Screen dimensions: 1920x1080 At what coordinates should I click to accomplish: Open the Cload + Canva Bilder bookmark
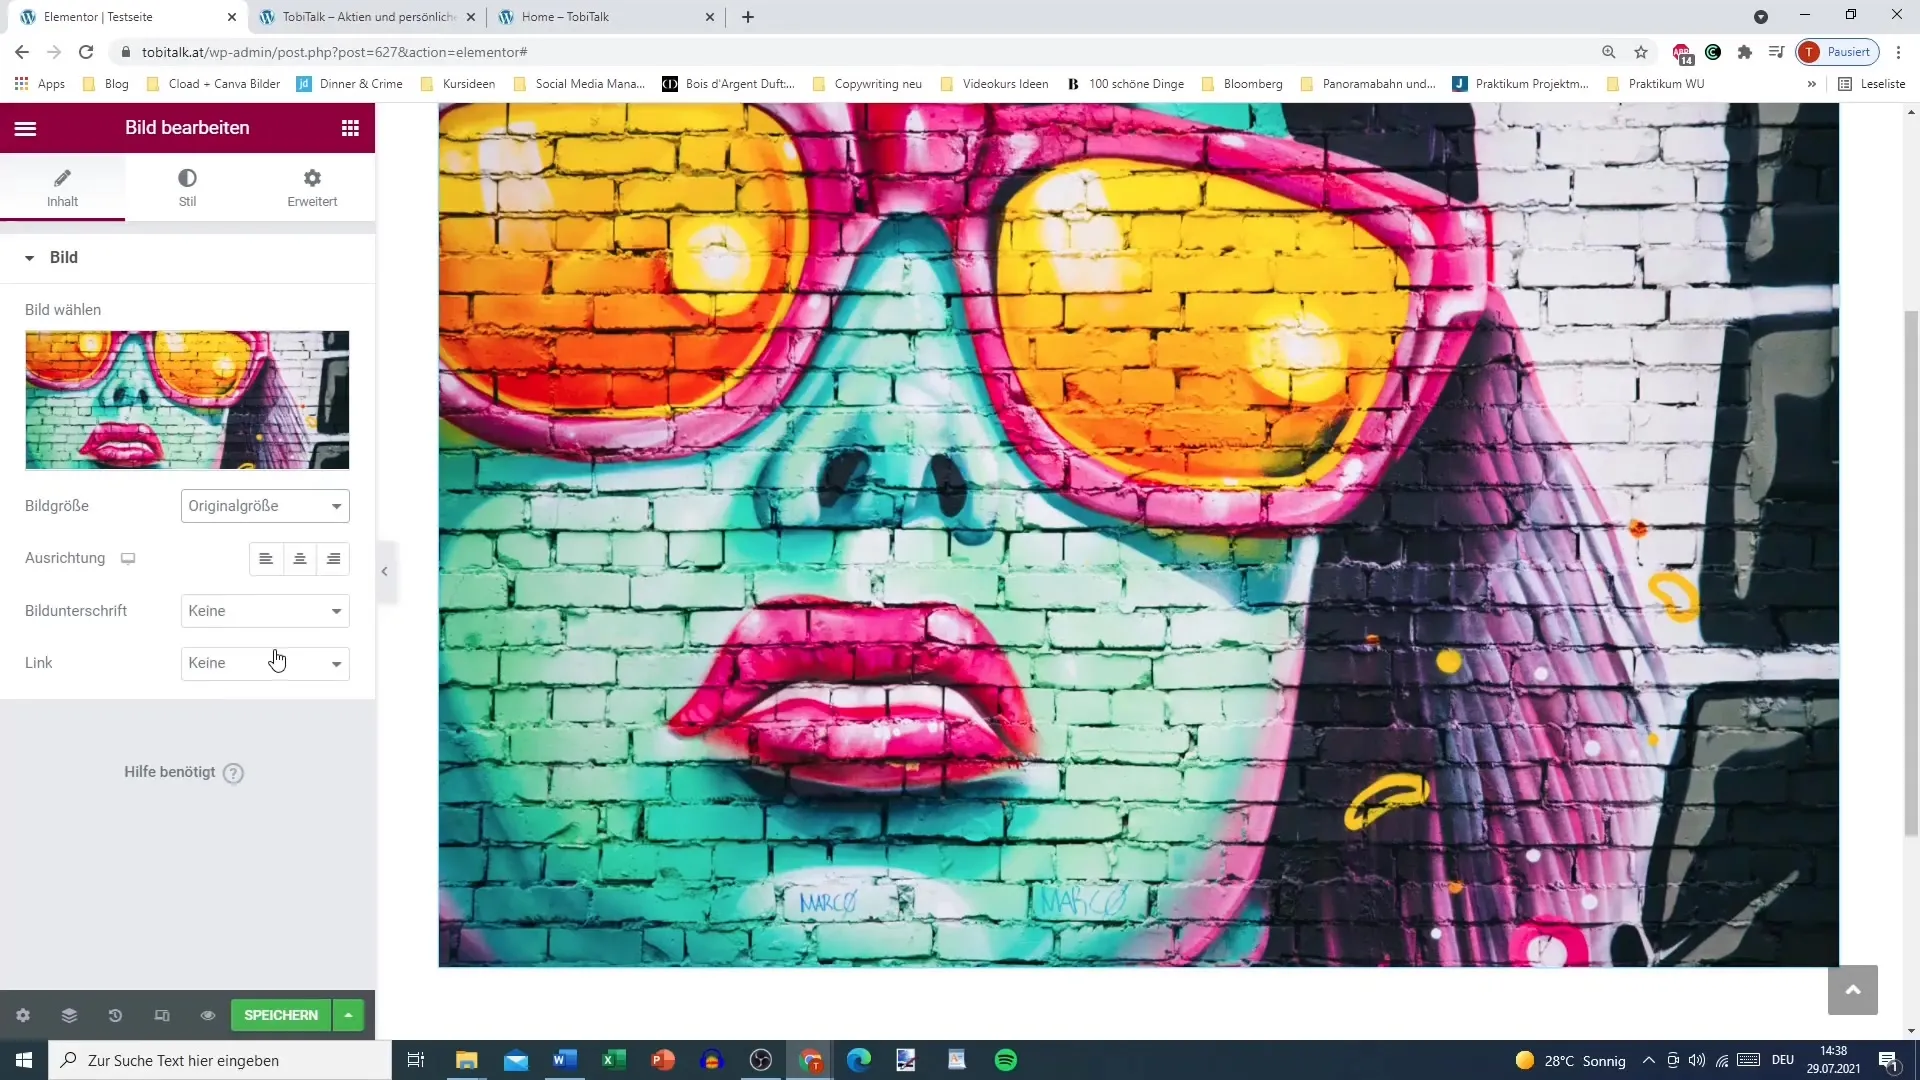[x=213, y=84]
